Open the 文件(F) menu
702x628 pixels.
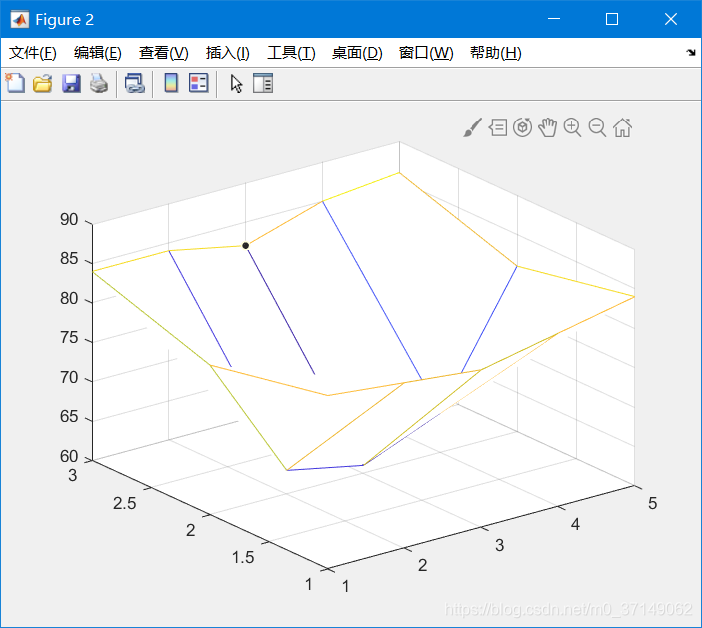(x=33, y=53)
